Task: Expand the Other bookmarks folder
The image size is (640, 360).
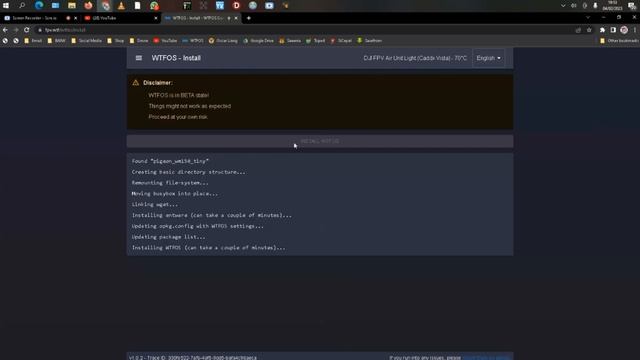Action: pyautogui.click(x=619, y=41)
